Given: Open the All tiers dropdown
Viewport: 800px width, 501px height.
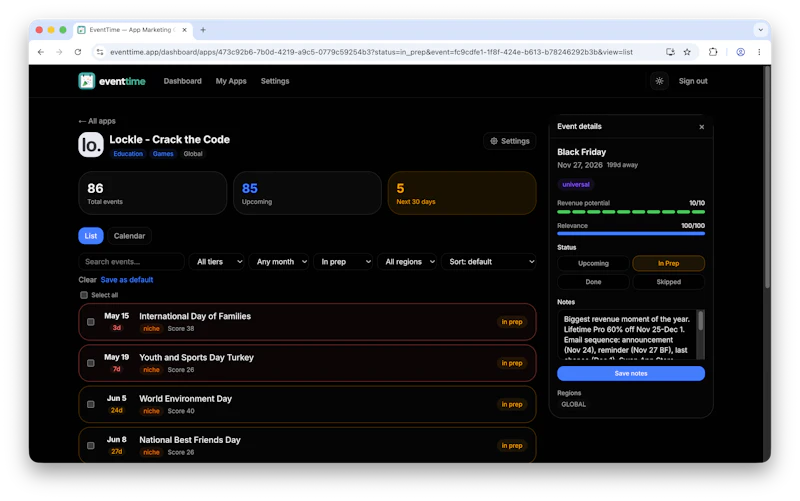Looking at the screenshot, I should click(x=217, y=262).
